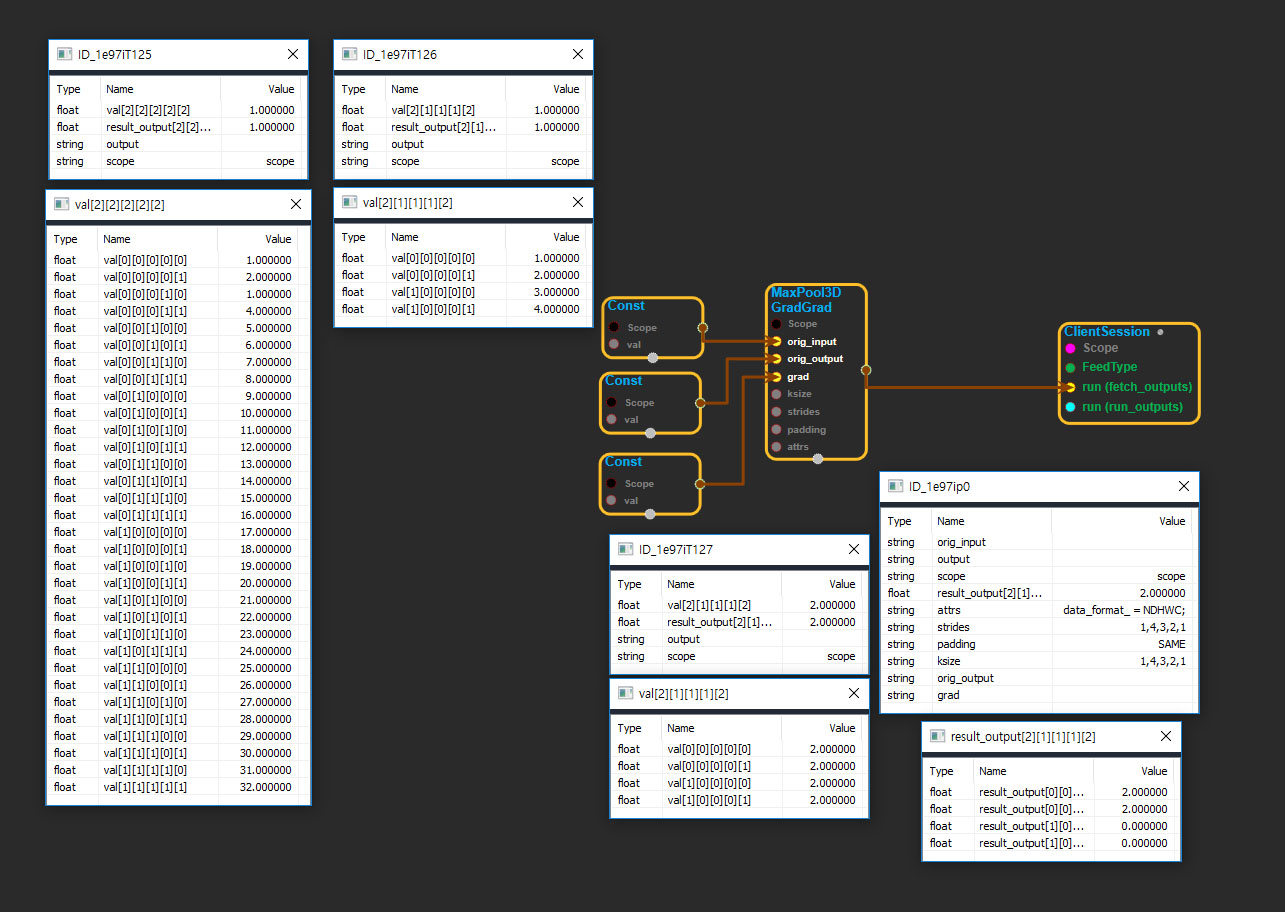Image resolution: width=1285 pixels, height=912 pixels.
Task: Click the window icon of the ID_1e97iT125 panel
Action: point(64,54)
